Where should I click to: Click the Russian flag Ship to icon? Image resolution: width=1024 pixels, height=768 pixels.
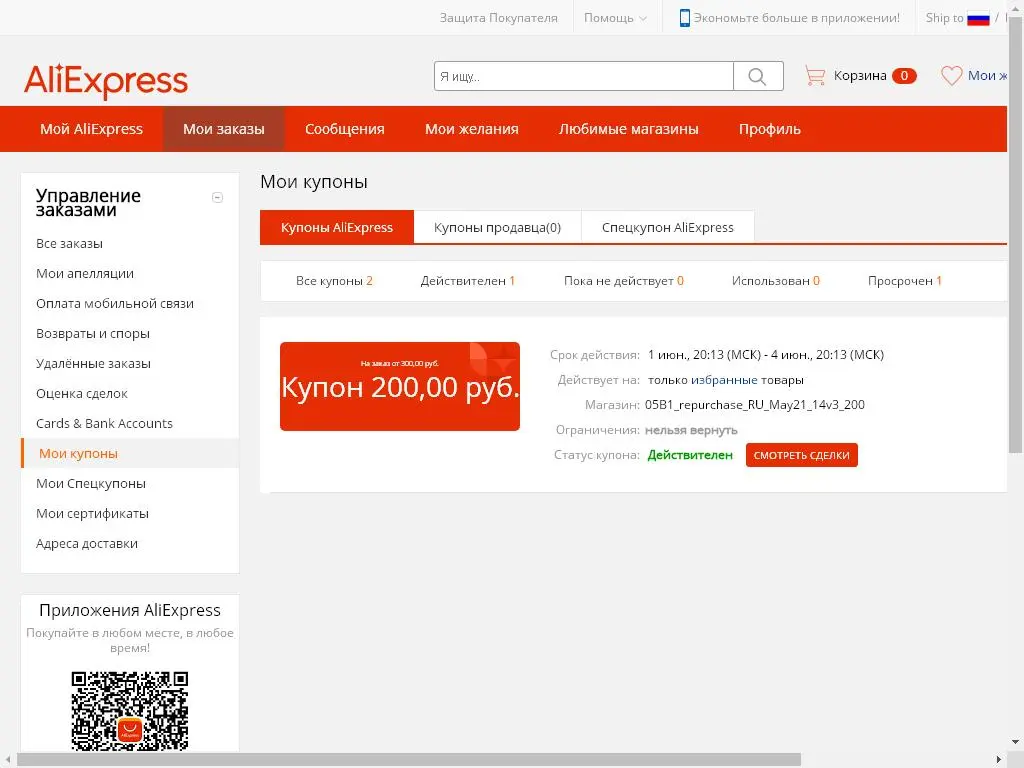[x=978, y=18]
